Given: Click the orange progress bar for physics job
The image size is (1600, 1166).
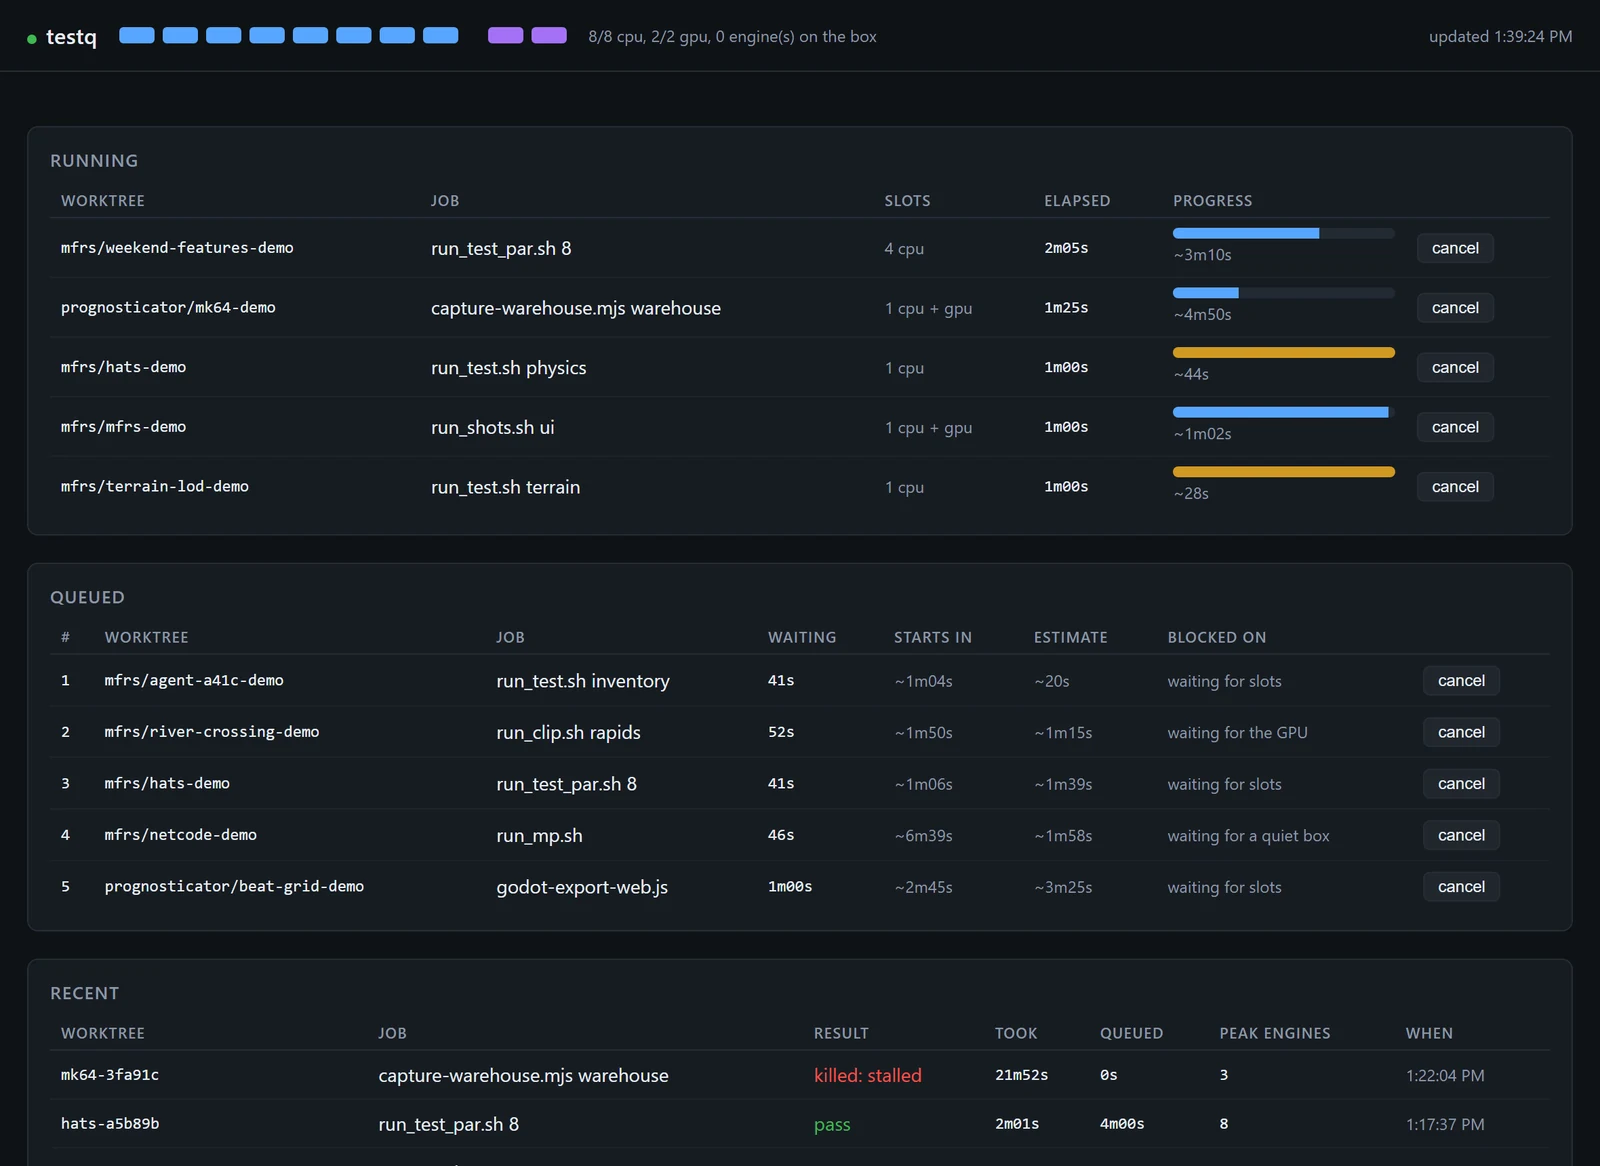Looking at the screenshot, I should coord(1283,352).
